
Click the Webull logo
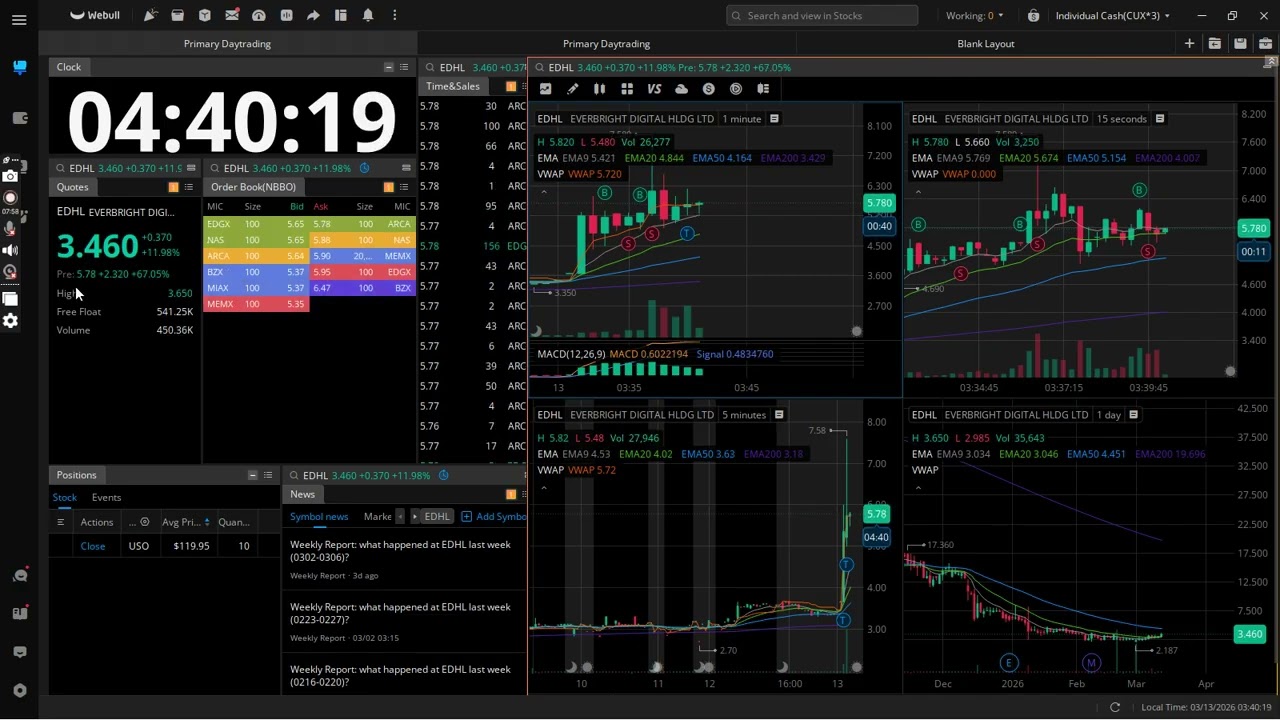(x=95, y=15)
